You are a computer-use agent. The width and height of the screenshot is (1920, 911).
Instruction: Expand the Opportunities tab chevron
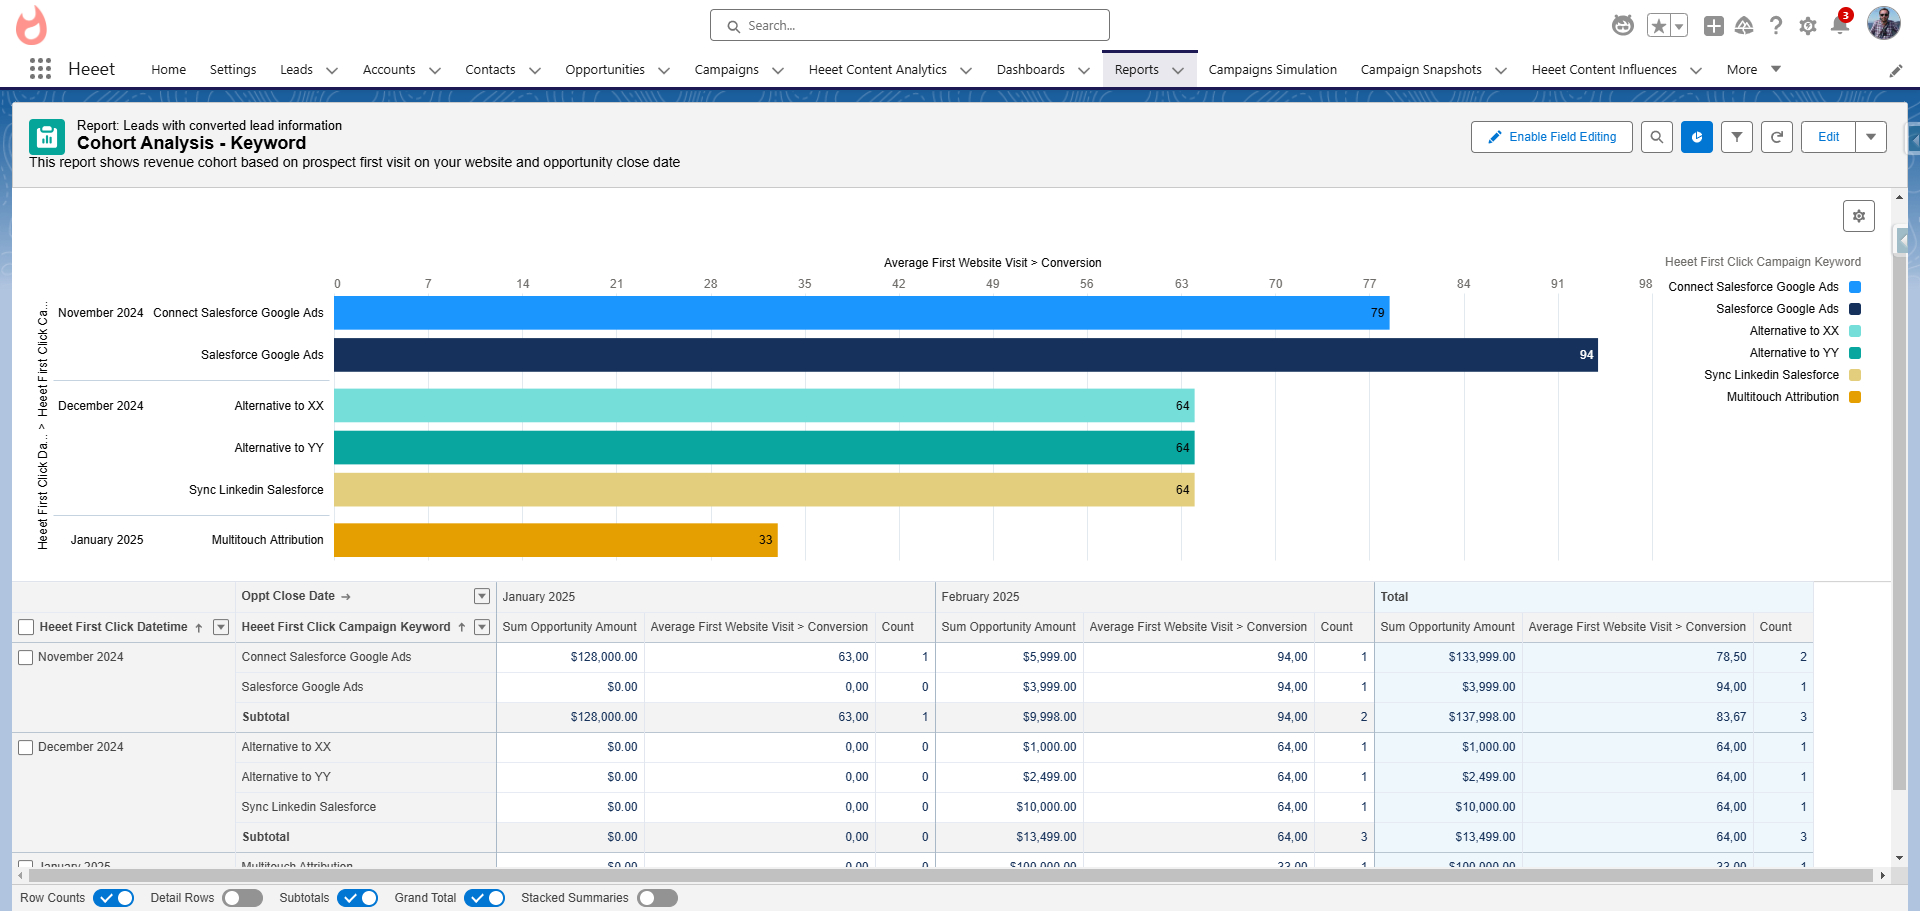664,70
